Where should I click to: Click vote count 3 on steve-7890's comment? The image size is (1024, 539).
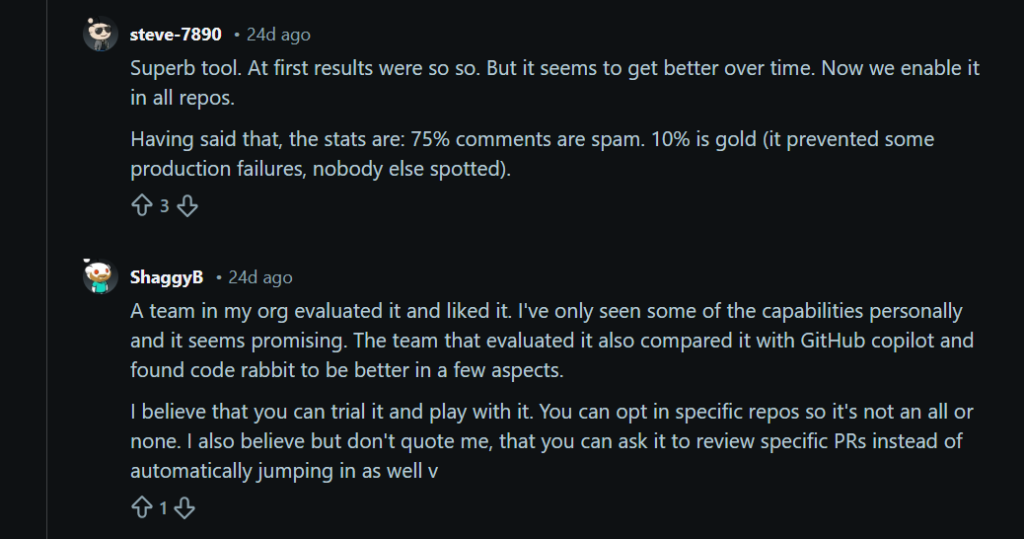164,206
